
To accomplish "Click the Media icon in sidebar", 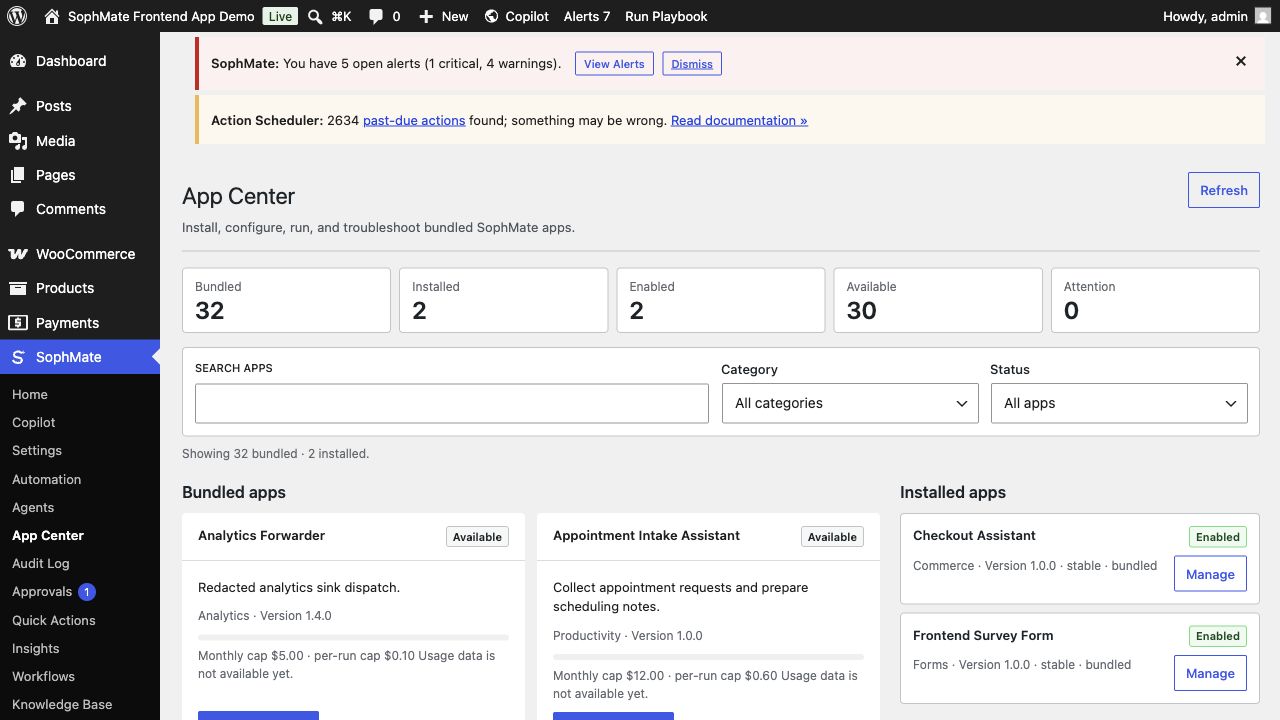I will 18,141.
